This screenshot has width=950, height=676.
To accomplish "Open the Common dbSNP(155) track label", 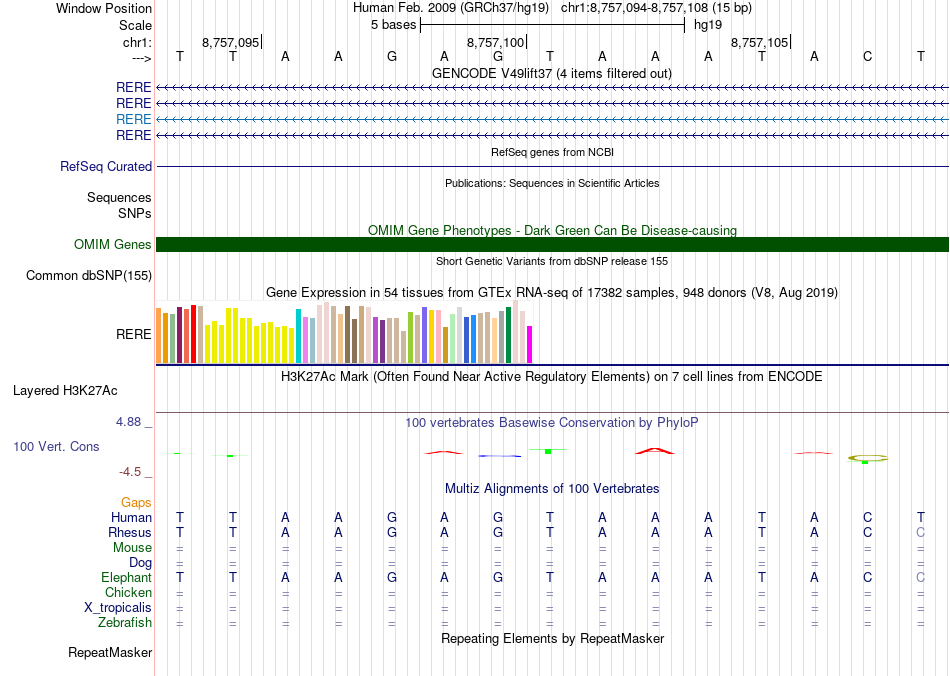I will coord(89,276).
